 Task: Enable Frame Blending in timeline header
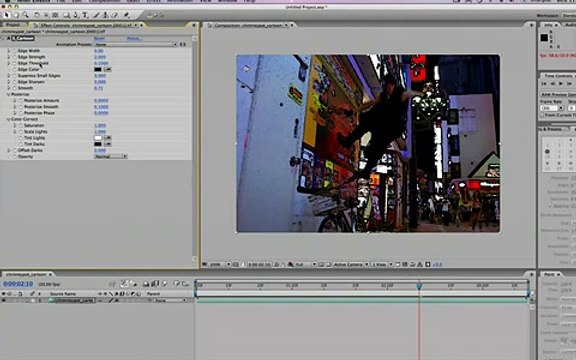coord(155,284)
